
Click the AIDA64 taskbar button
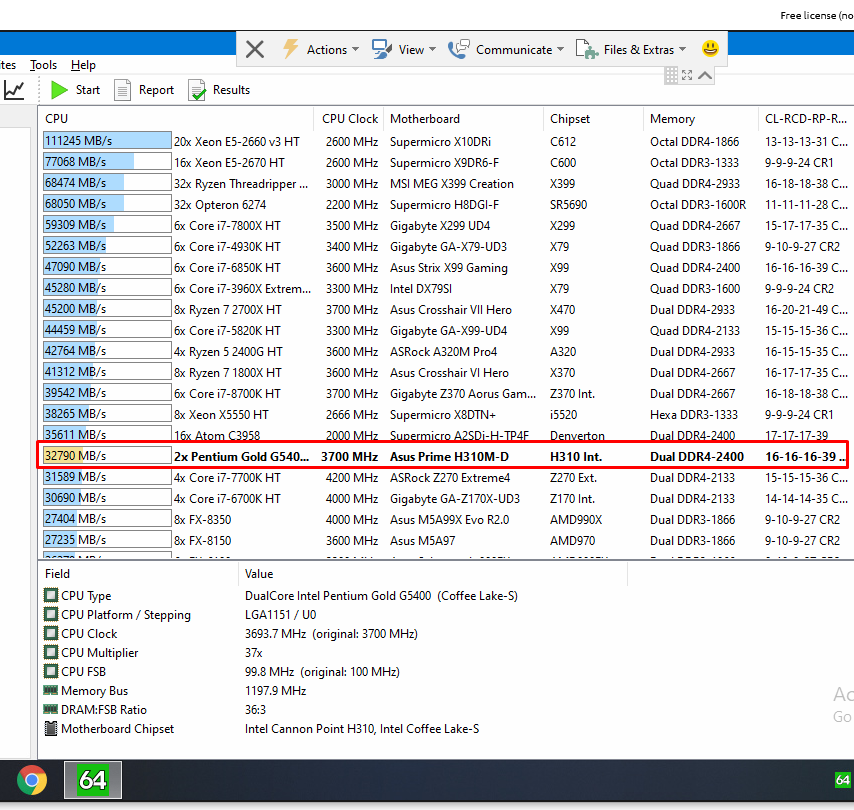[x=93, y=780]
